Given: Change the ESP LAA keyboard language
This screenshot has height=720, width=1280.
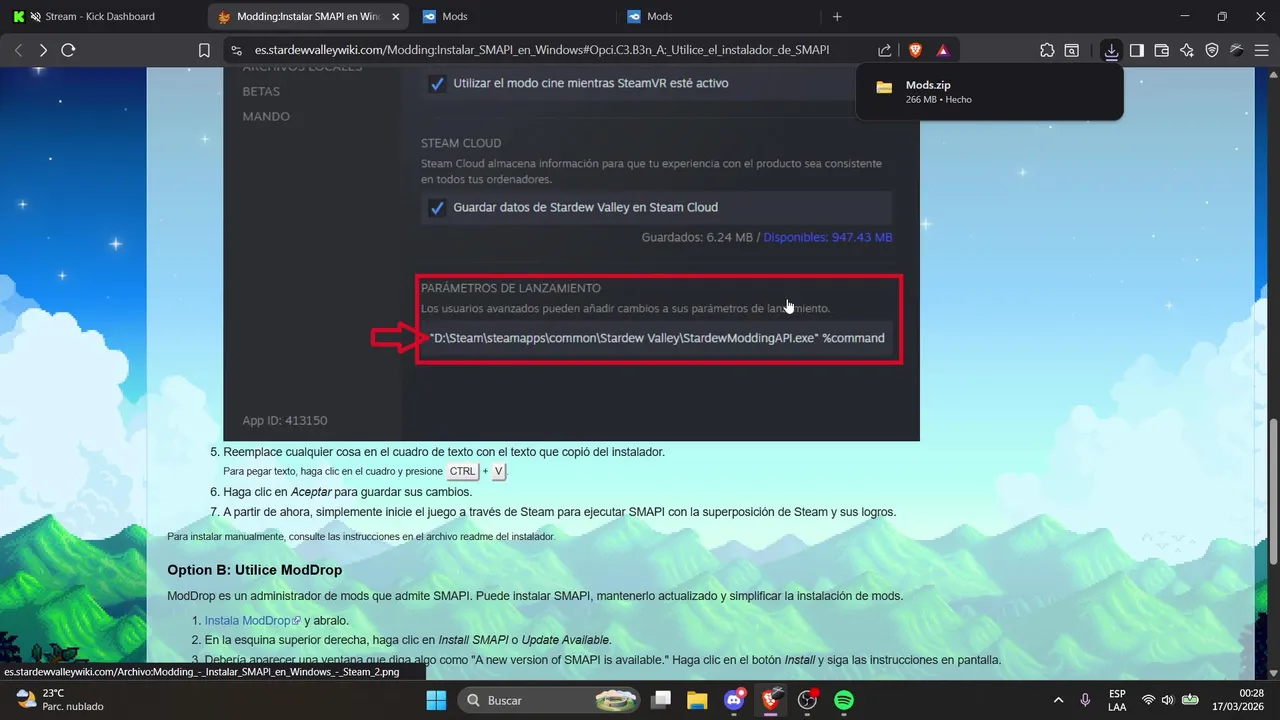Looking at the screenshot, I should point(1117,700).
